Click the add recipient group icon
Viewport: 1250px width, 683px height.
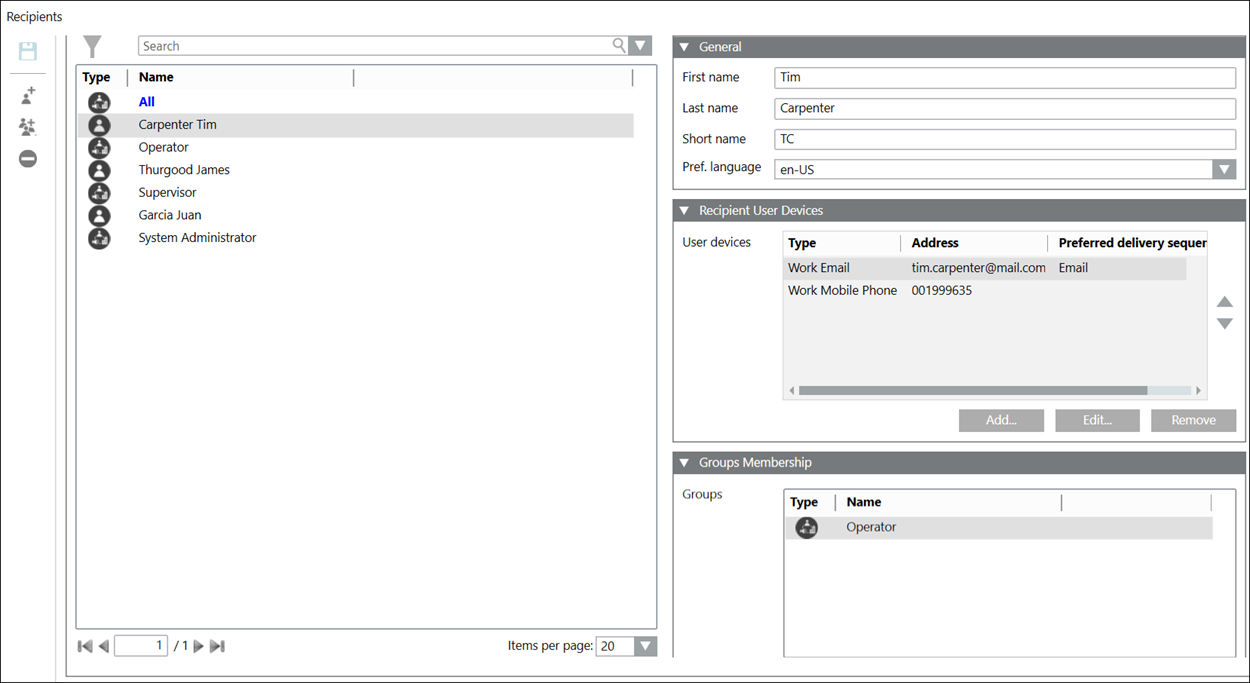point(28,127)
